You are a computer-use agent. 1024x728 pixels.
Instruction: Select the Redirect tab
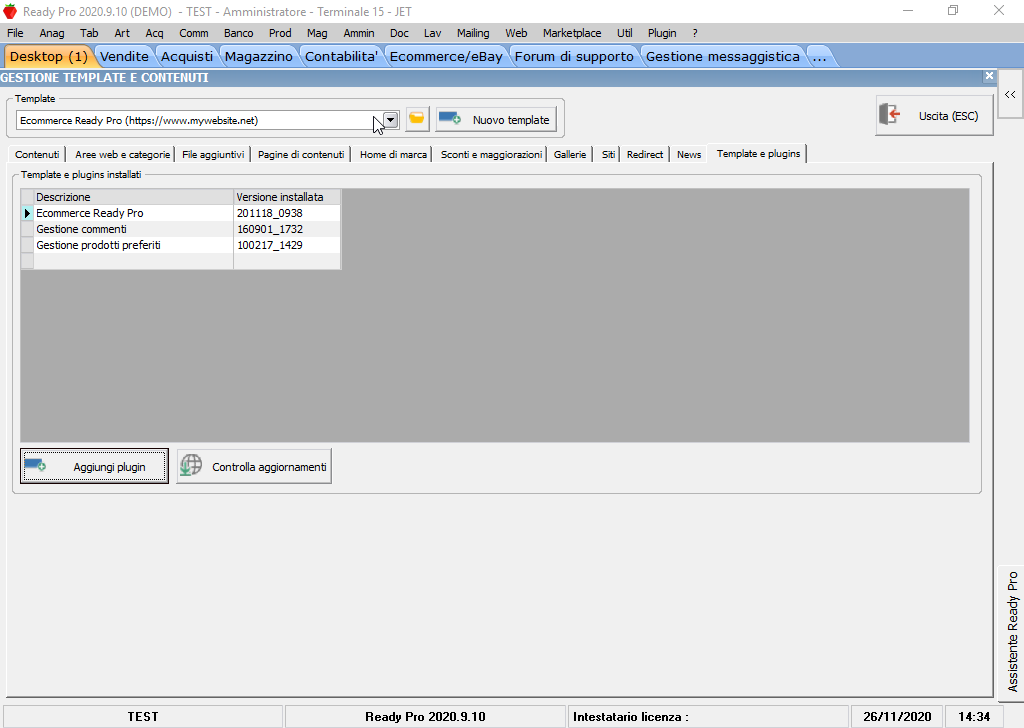(645, 154)
